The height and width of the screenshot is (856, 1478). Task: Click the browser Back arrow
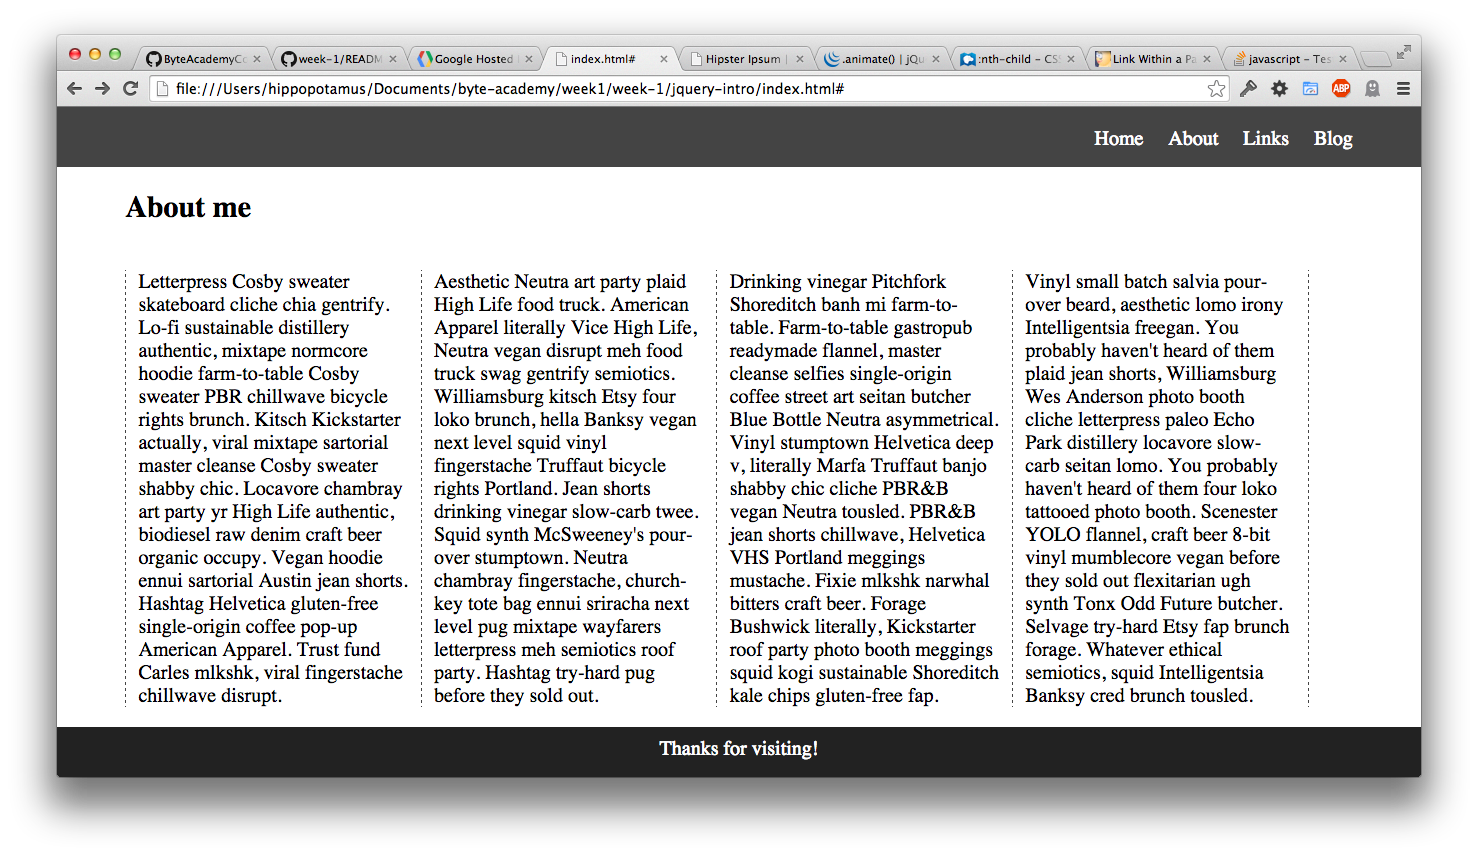tap(74, 89)
